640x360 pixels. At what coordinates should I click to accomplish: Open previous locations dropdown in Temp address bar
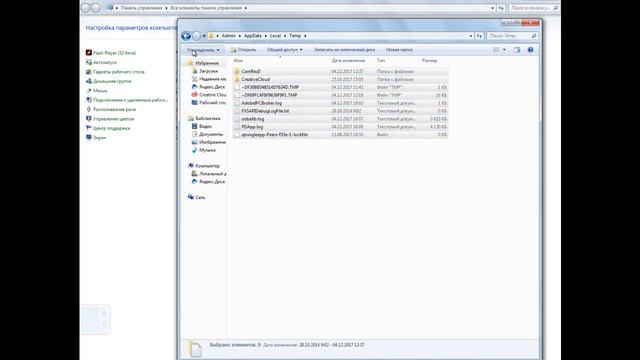[471, 36]
